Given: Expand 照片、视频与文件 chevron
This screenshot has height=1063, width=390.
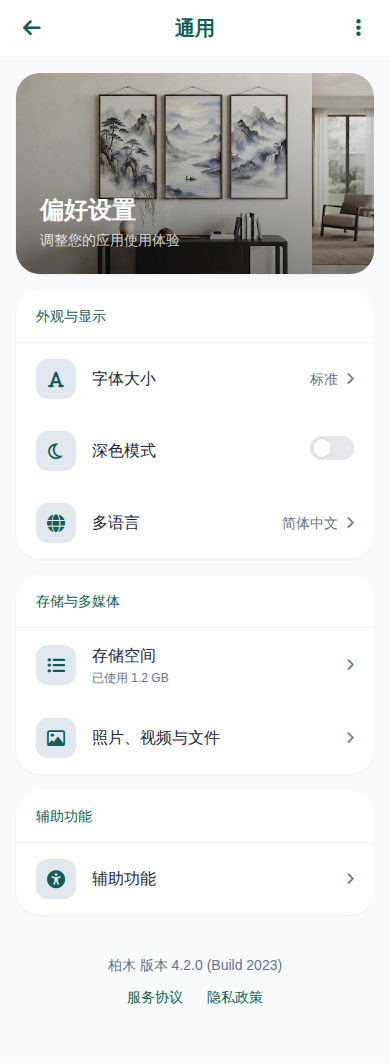Looking at the screenshot, I should 351,738.
